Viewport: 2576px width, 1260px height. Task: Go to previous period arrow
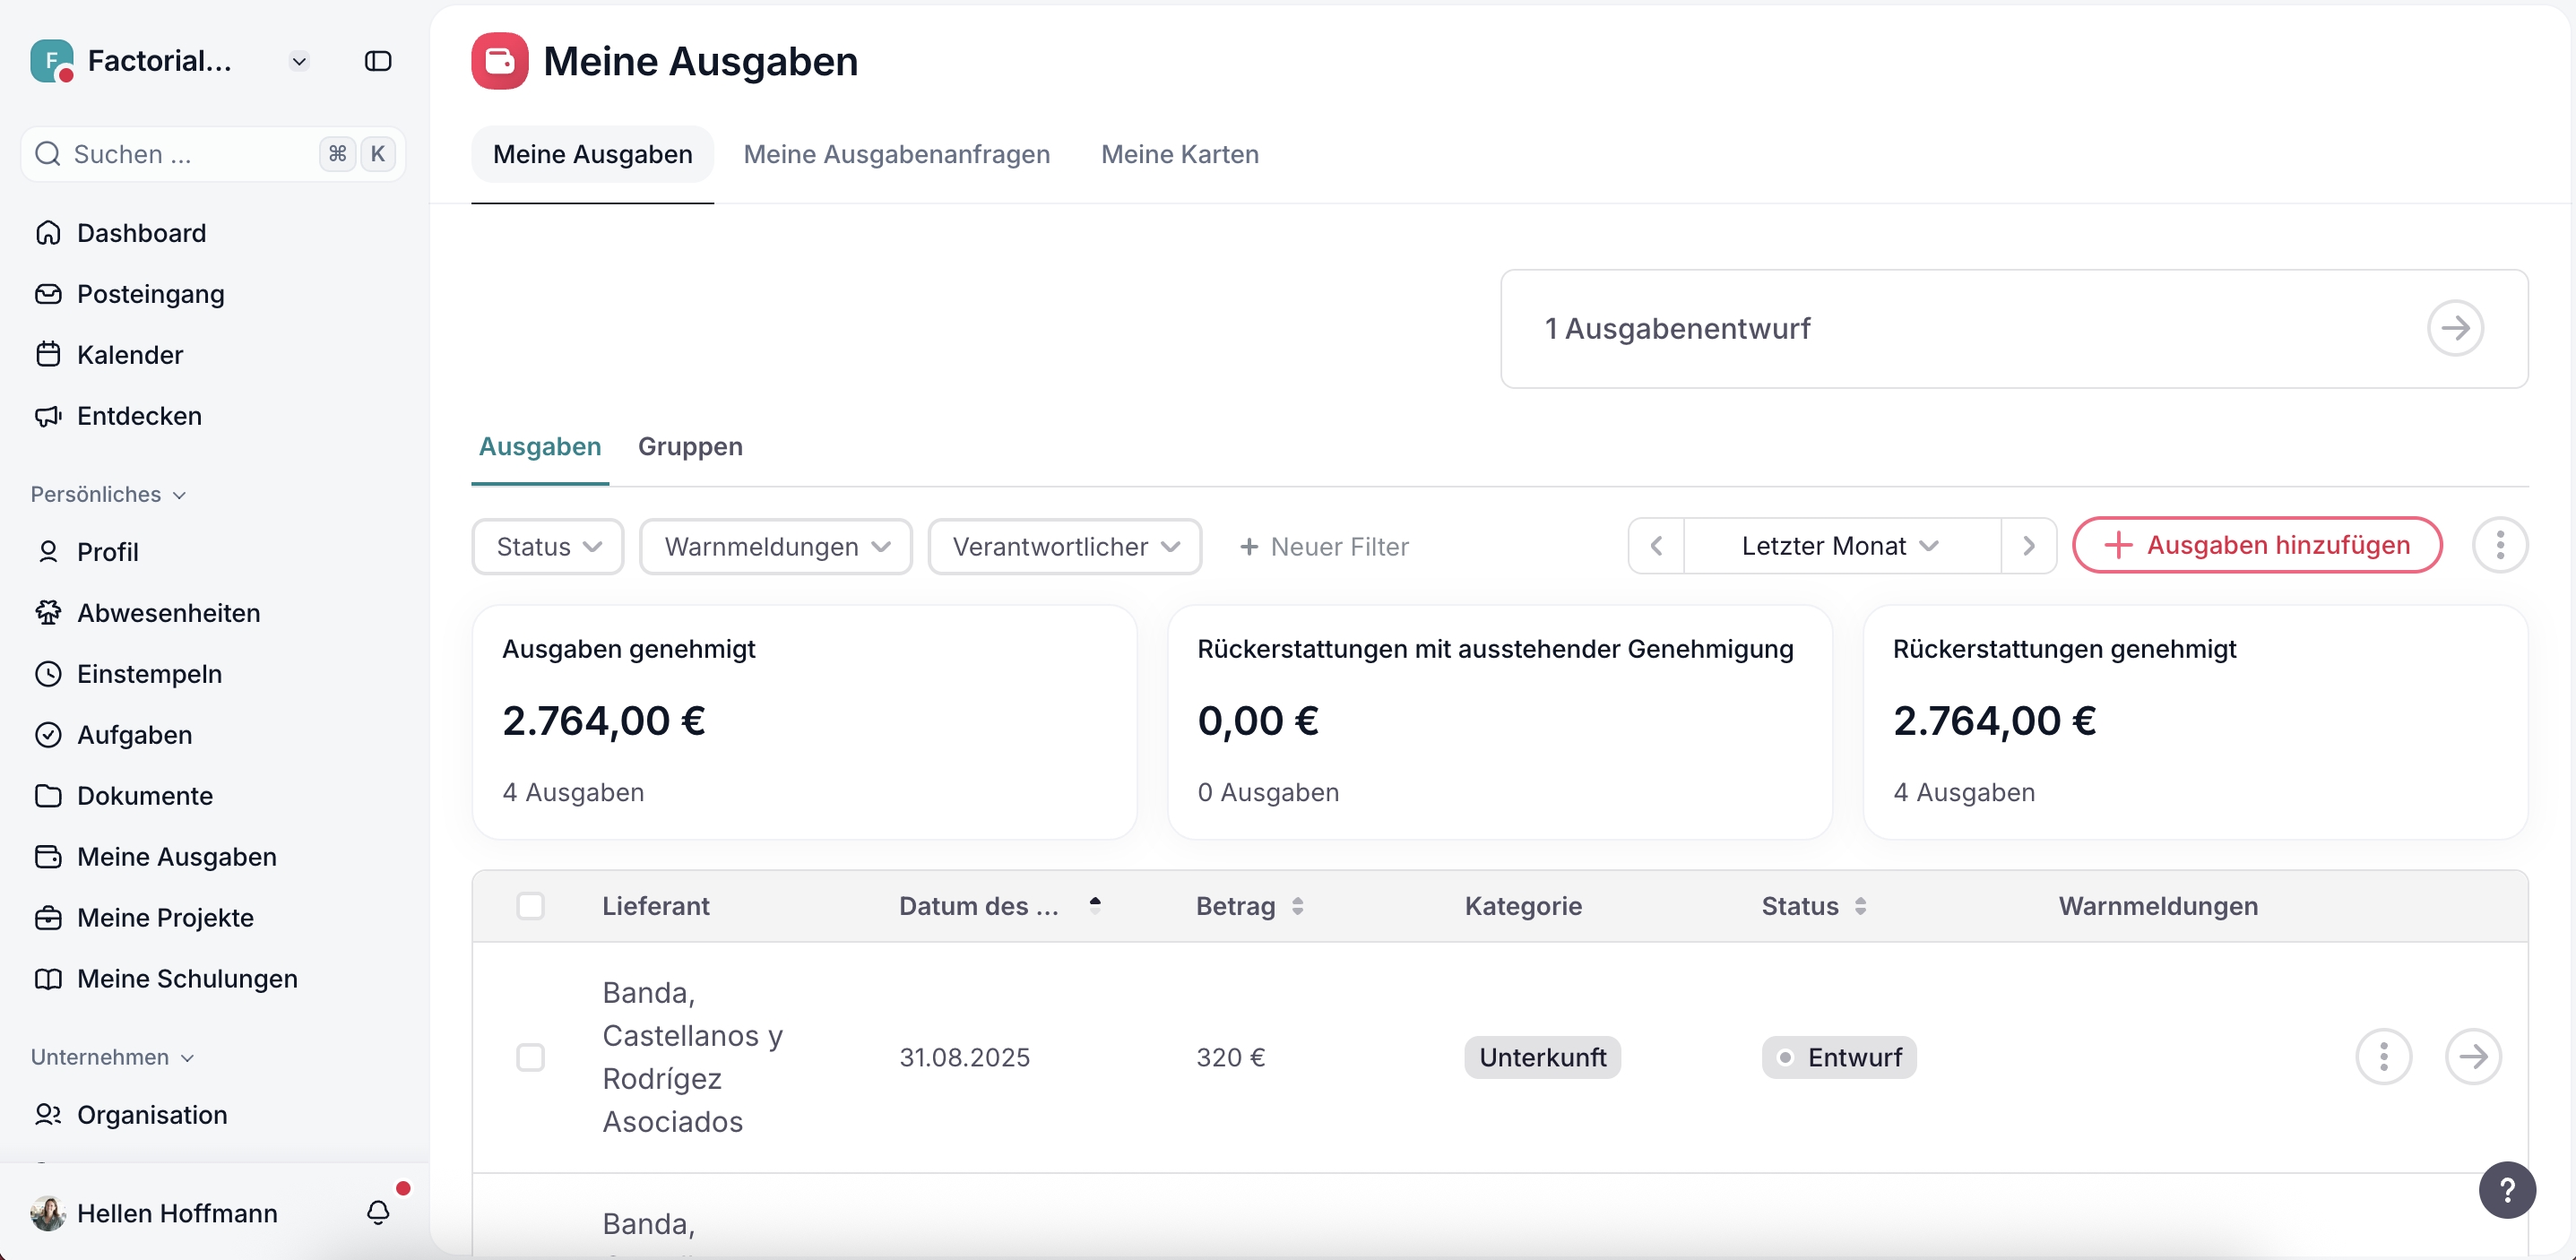coord(1656,546)
